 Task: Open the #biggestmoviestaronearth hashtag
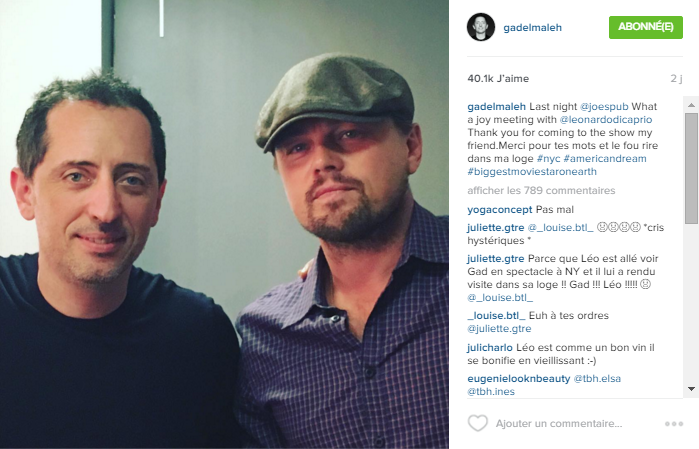532,172
